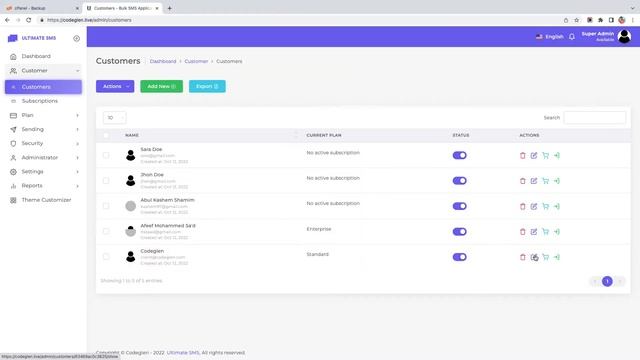
Task: Go to Dashboard in the sidebar
Action: [x=43, y=56]
